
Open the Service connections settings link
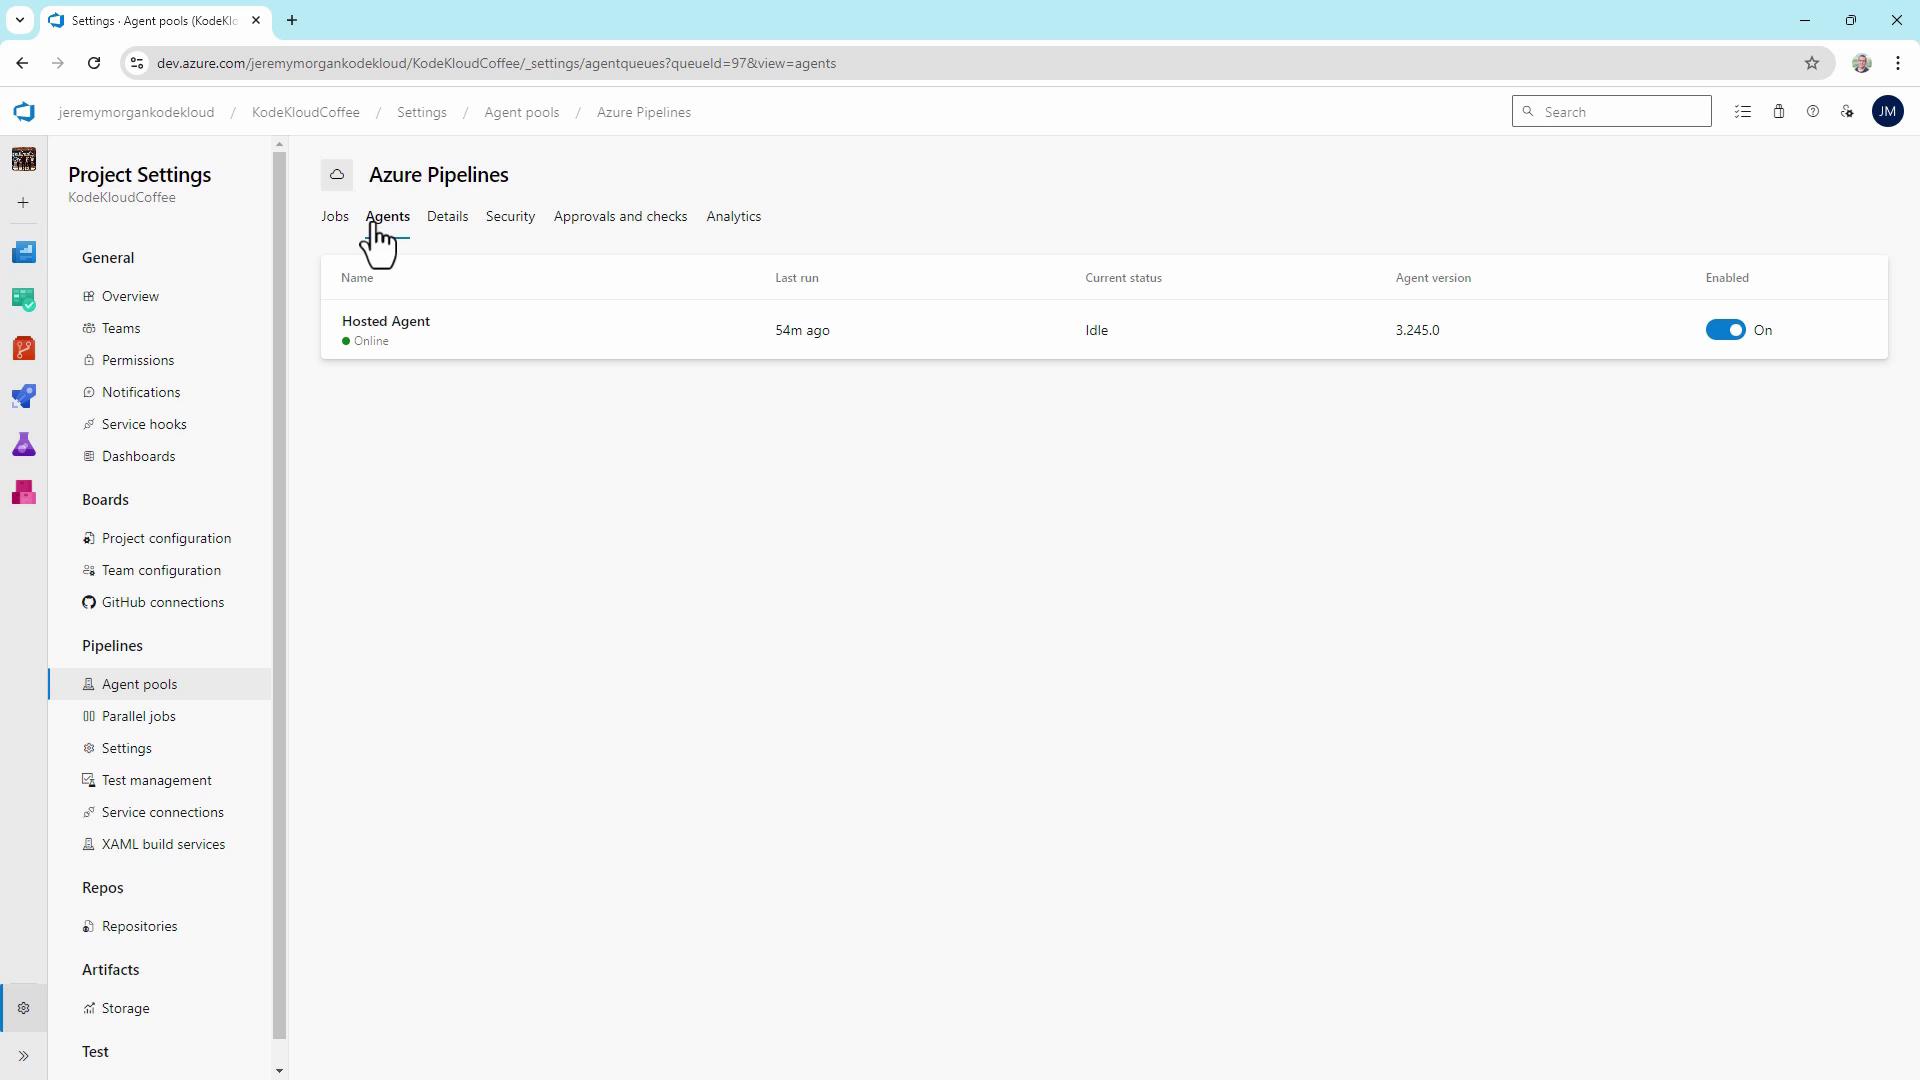(x=162, y=812)
